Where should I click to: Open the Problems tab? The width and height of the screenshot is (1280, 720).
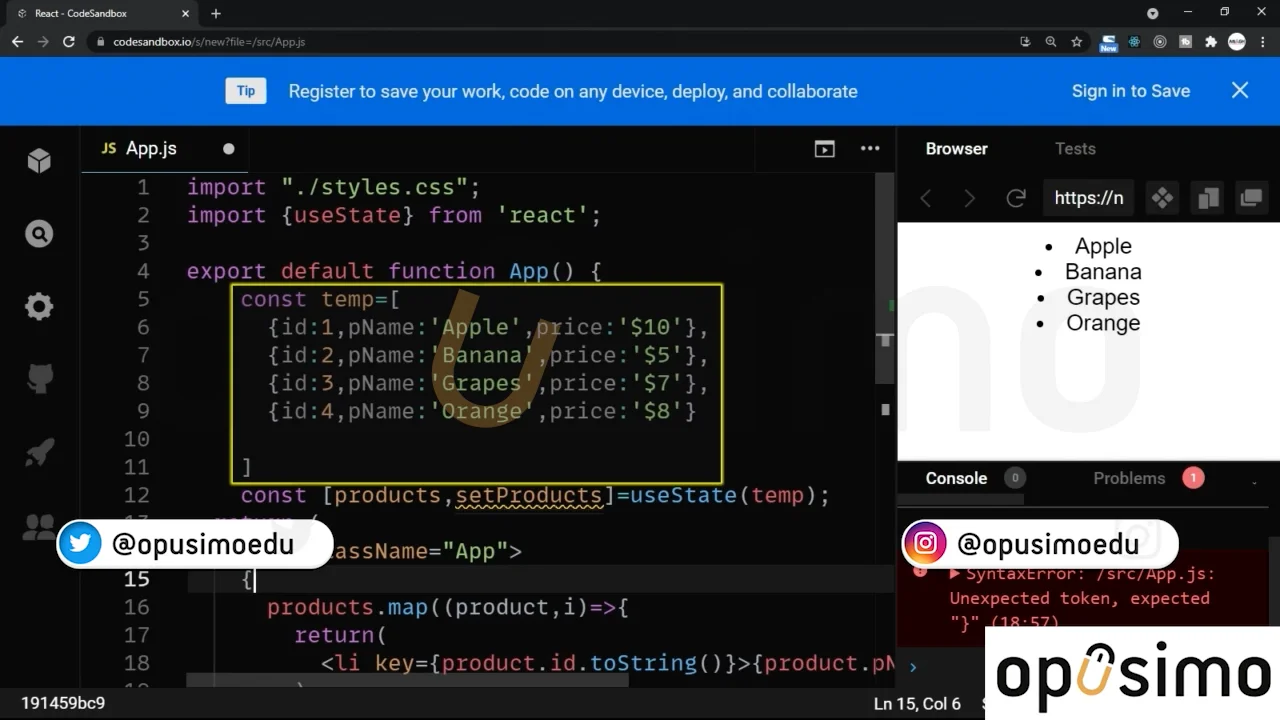click(1129, 478)
